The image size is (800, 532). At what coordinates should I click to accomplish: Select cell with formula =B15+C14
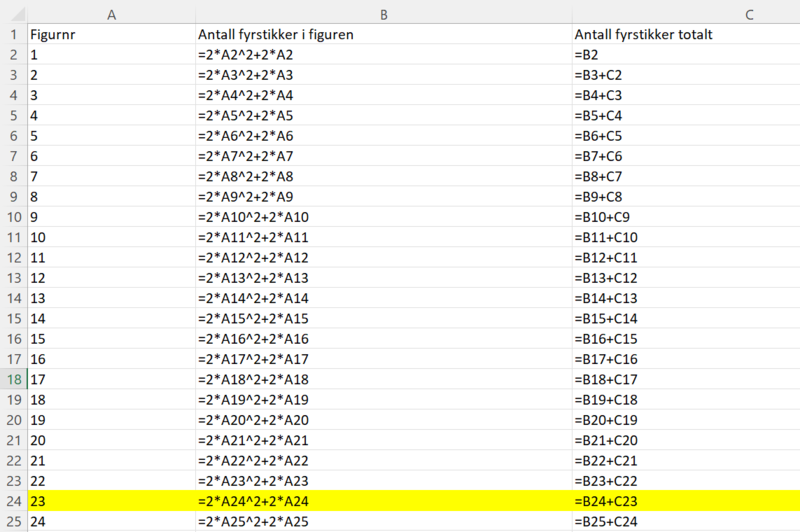click(686, 318)
